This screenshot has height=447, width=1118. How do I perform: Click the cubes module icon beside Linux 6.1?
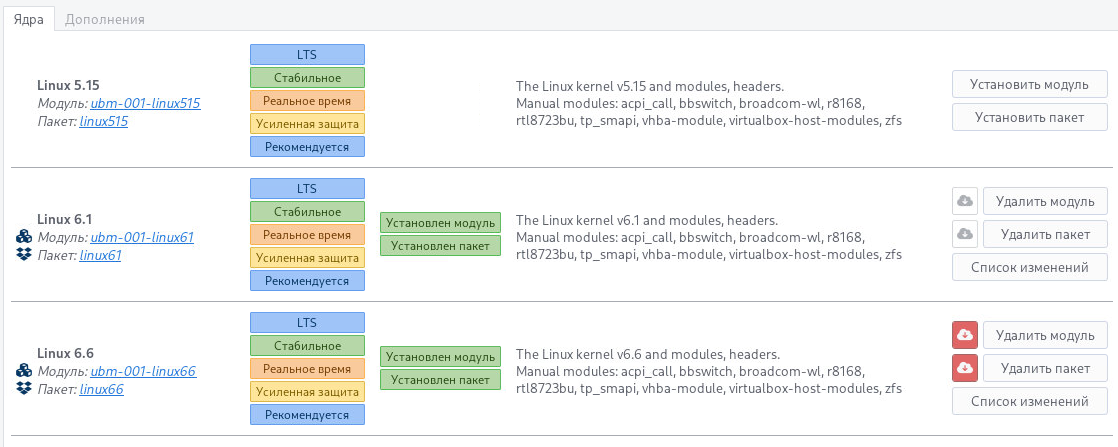pos(25,237)
